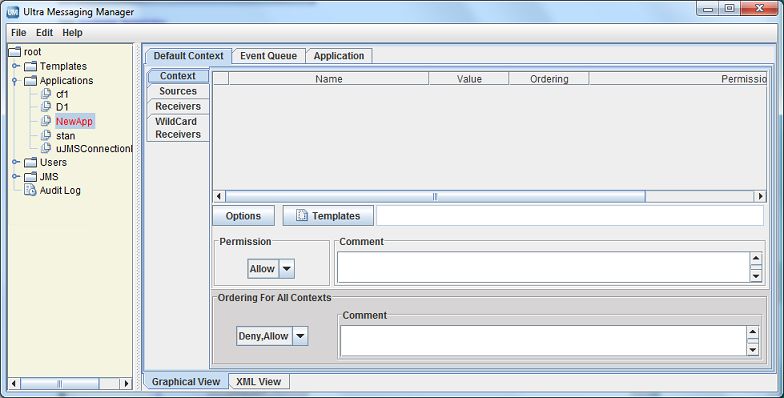The height and width of the screenshot is (398, 784).
Task: Switch to the Default Context tab
Action: click(x=188, y=56)
